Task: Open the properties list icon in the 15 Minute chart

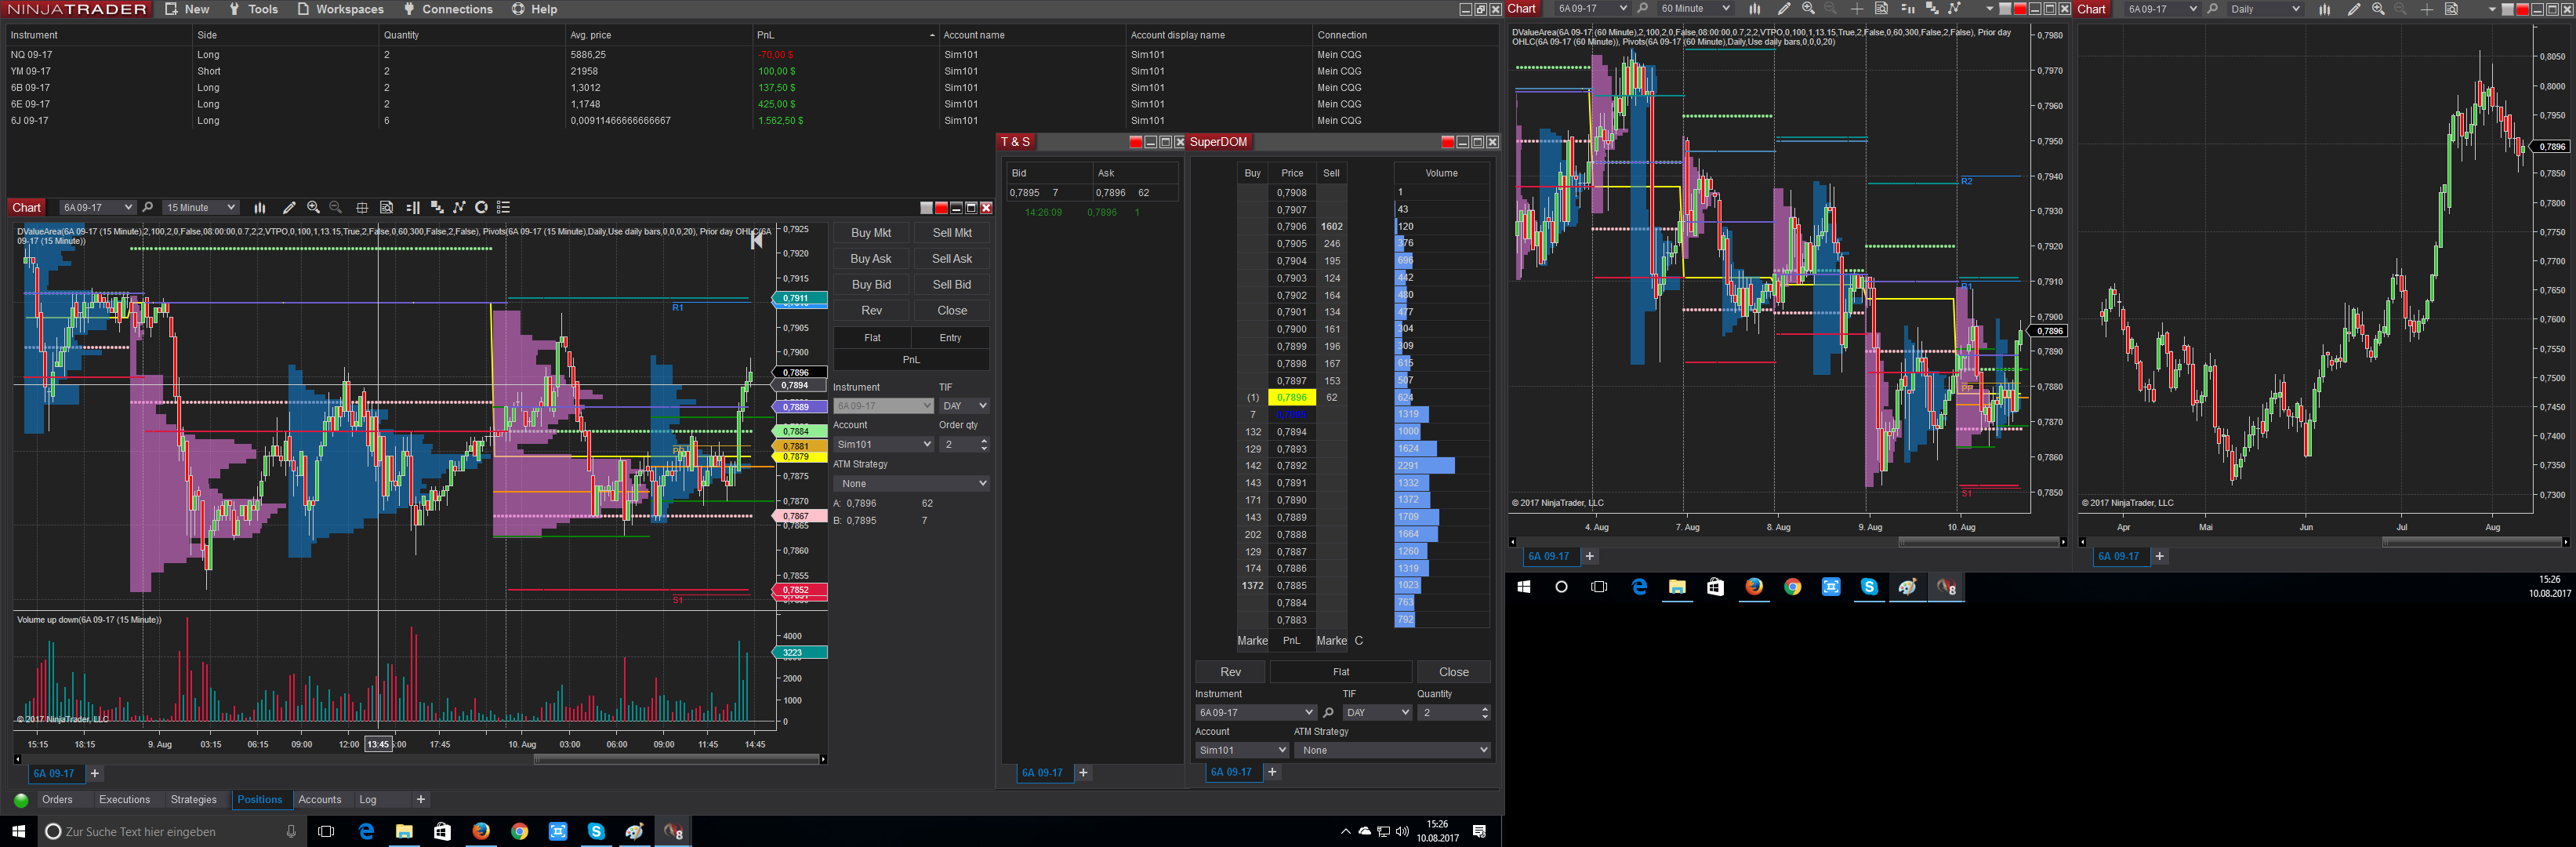Action: [x=504, y=207]
